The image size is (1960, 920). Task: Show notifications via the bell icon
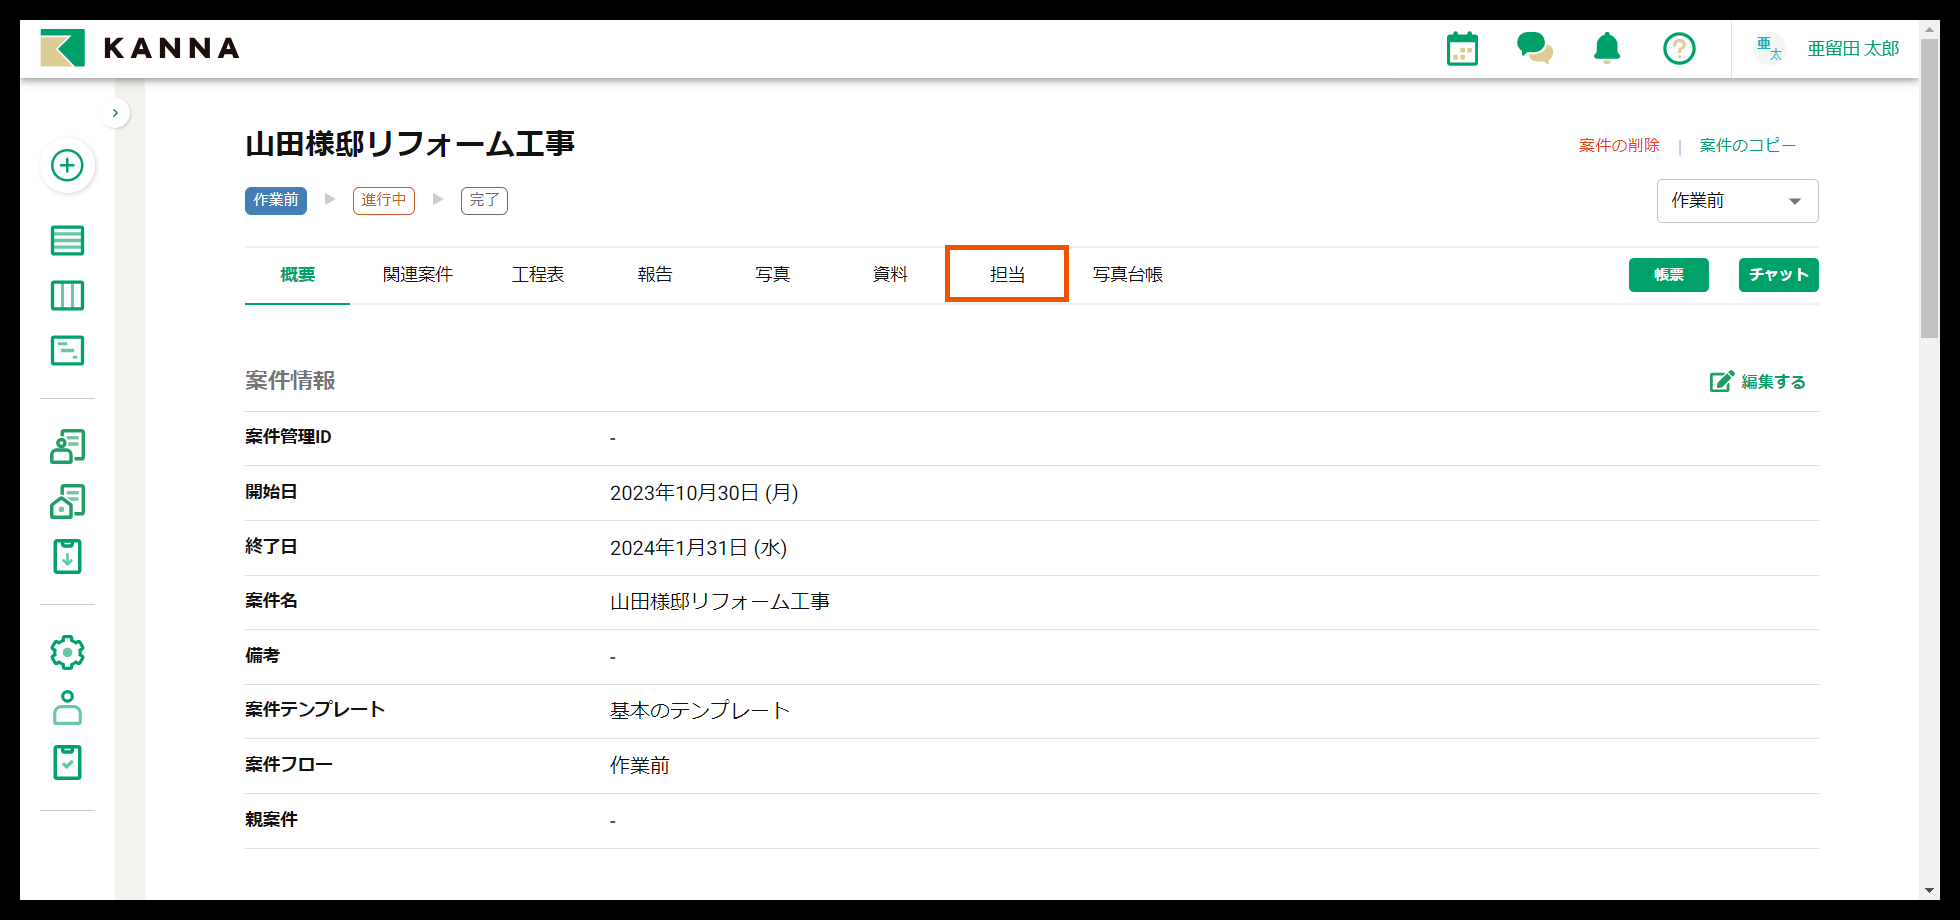pyautogui.click(x=1606, y=47)
